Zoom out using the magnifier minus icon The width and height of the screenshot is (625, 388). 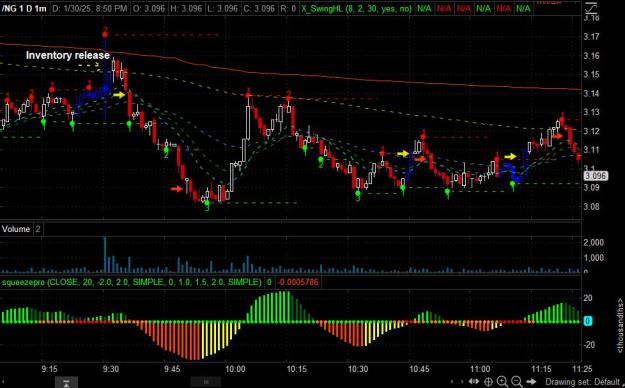coord(517,382)
